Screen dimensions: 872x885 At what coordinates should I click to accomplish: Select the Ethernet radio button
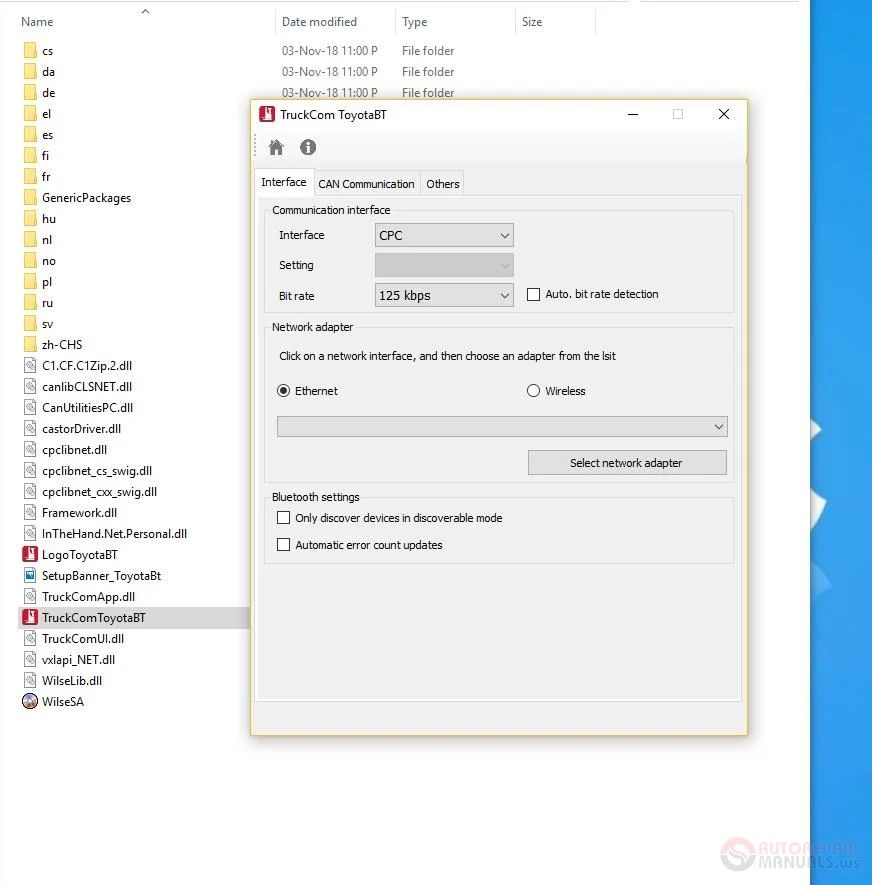coord(283,391)
